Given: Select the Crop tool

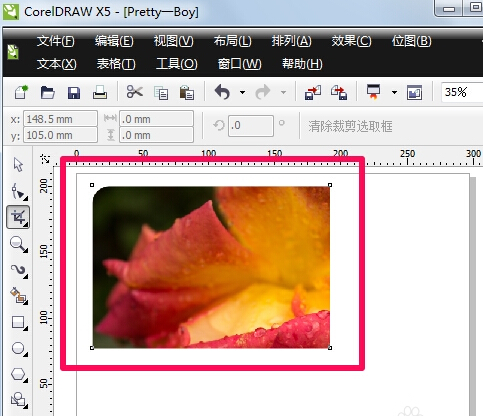Looking at the screenshot, I should pyautogui.click(x=18, y=217).
